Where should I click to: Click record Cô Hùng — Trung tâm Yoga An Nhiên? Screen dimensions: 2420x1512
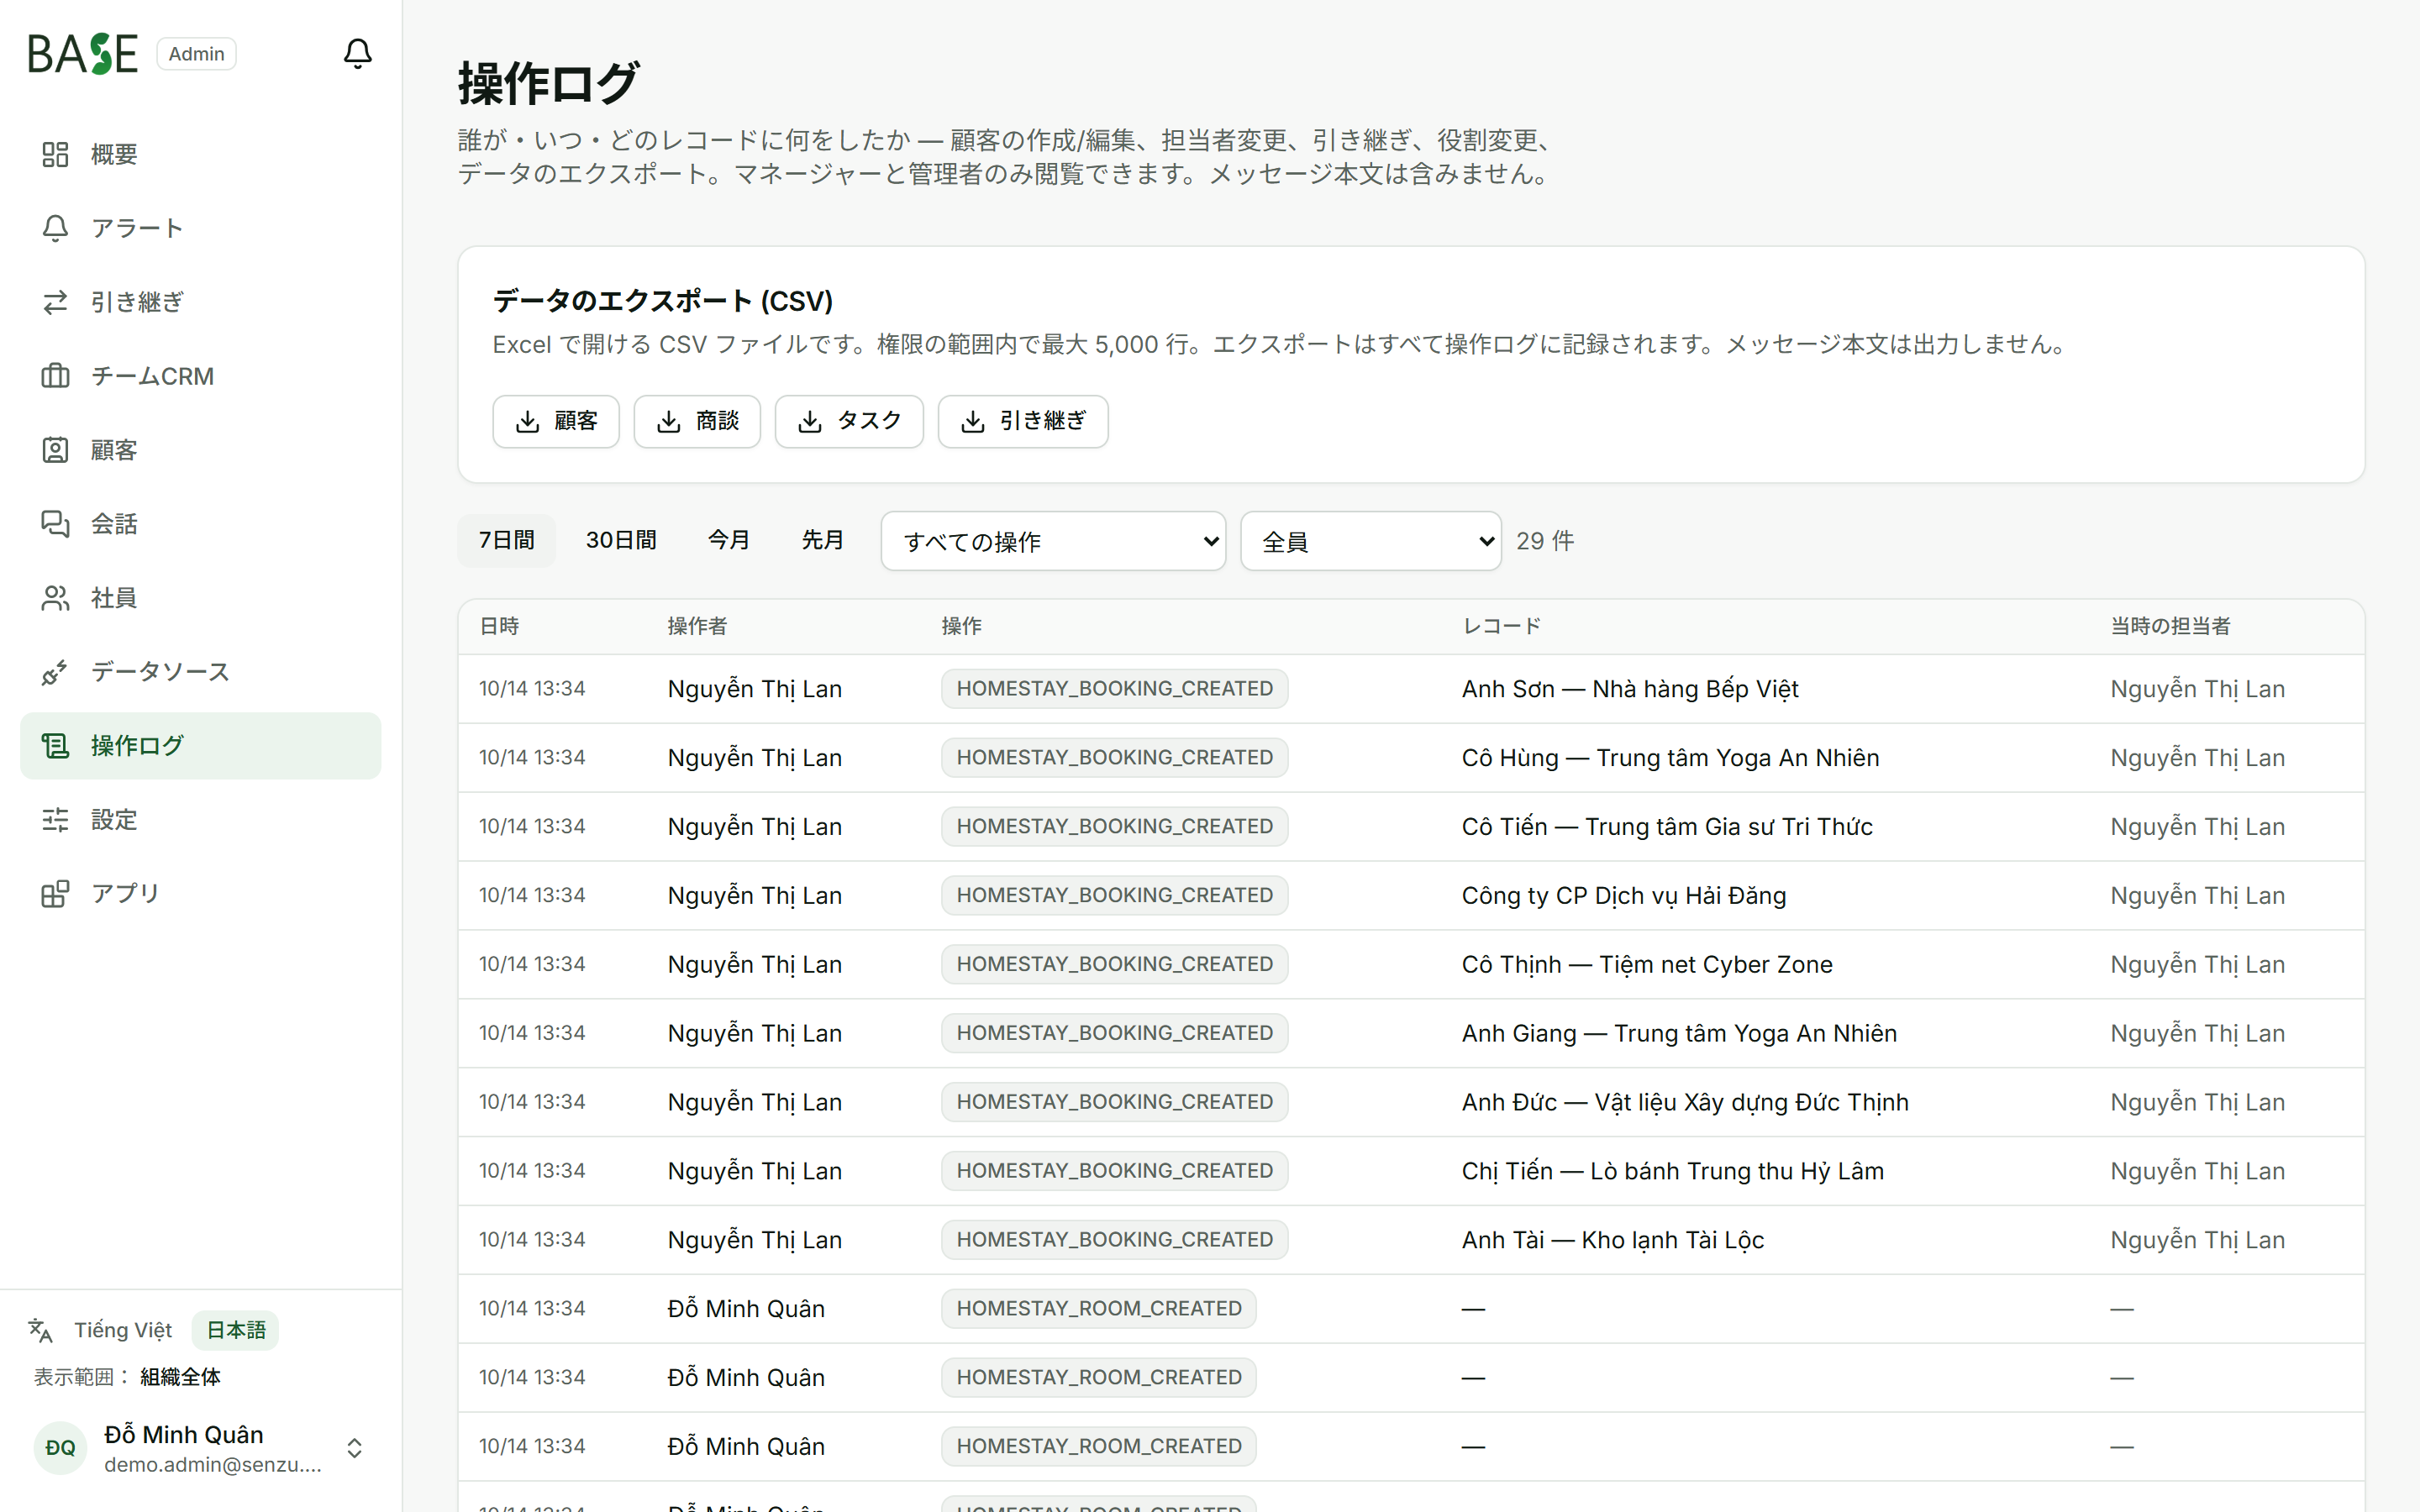click(x=1670, y=758)
